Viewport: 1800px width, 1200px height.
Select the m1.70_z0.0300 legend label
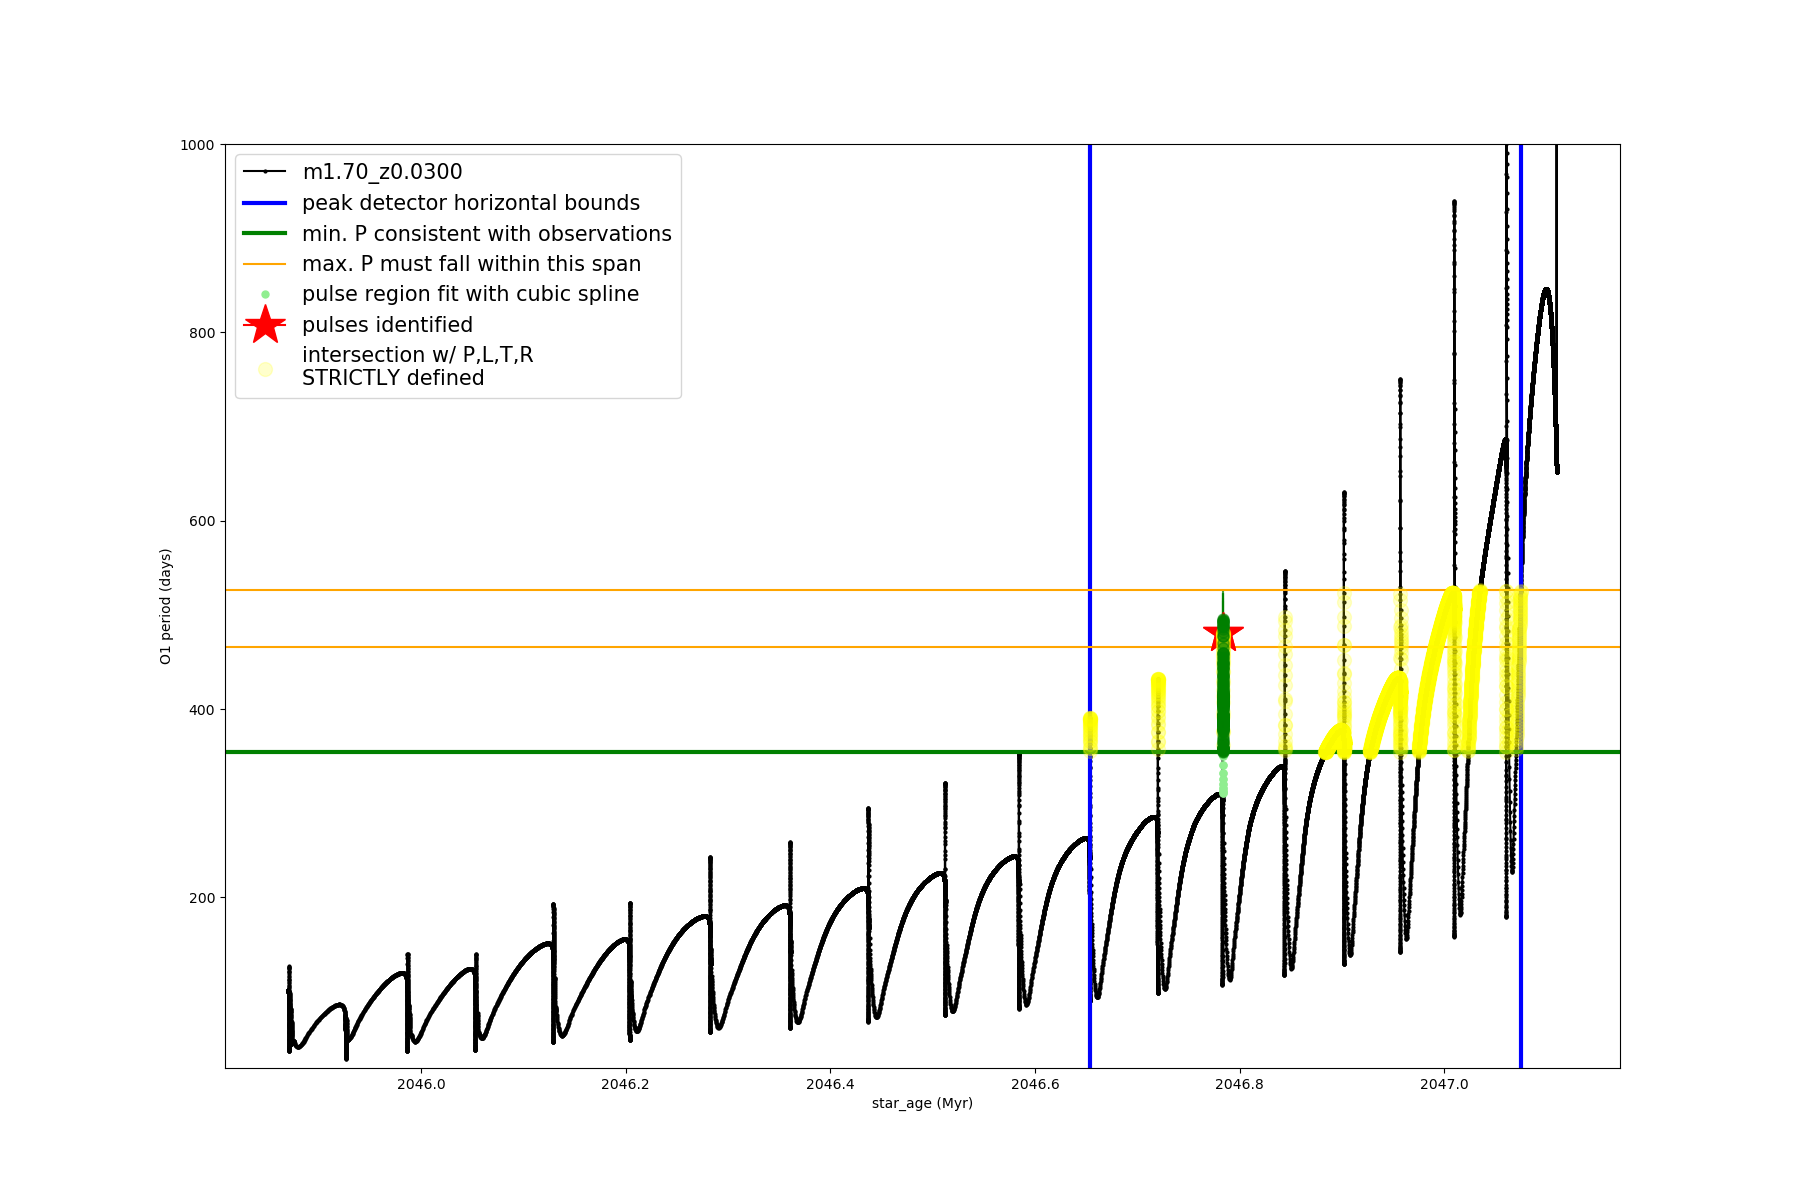382,172
